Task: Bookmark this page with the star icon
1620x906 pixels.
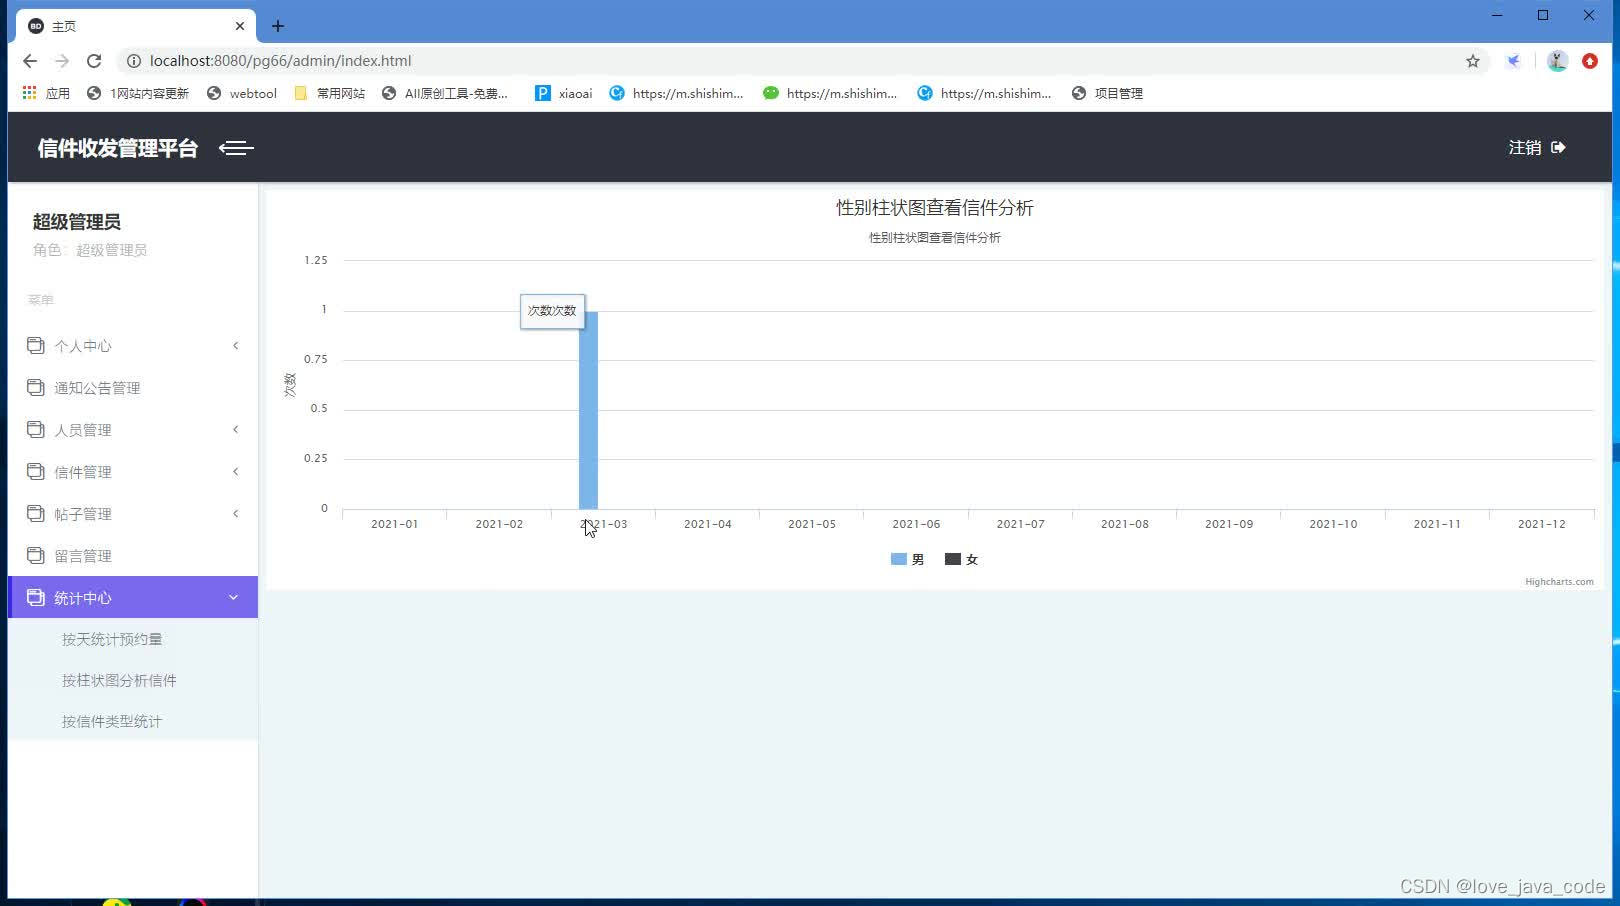Action: (1473, 61)
